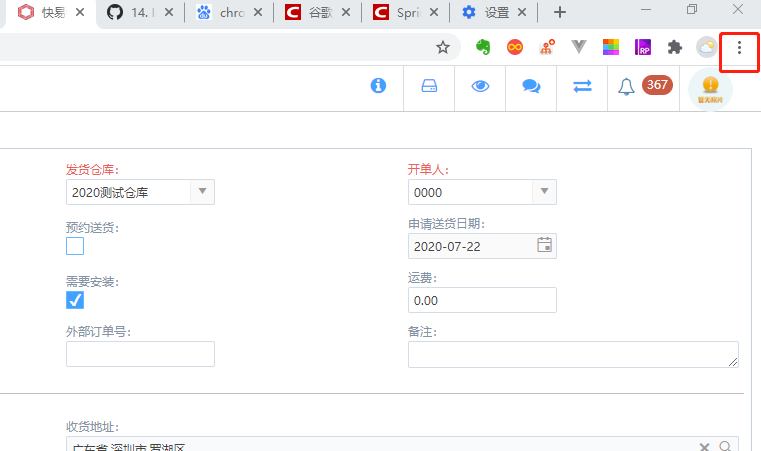The image size is (761, 451).
Task: Click the Axure RP extension icon
Action: 643,47
